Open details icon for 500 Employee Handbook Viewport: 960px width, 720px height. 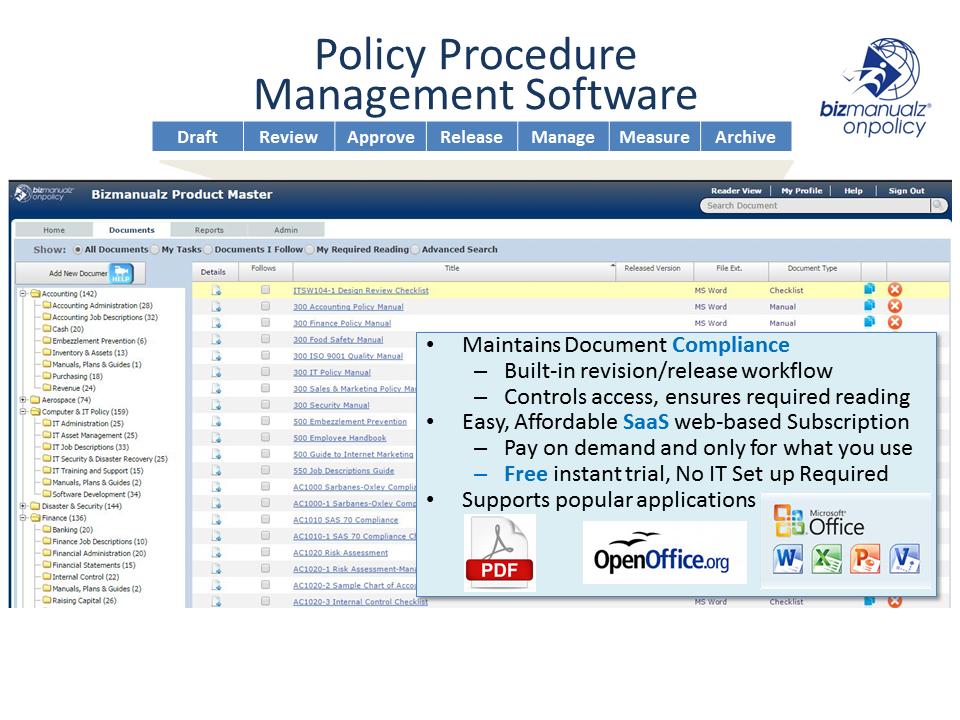coord(216,438)
